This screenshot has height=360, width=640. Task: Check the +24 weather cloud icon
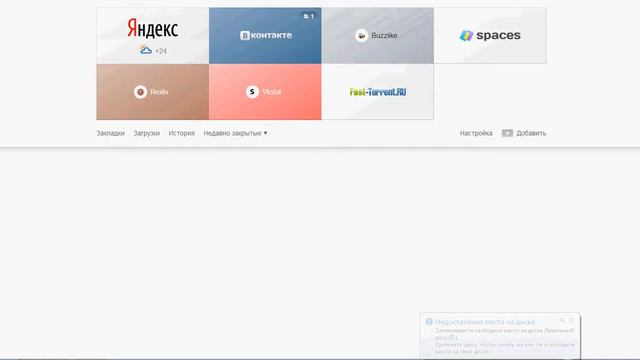coord(146,51)
